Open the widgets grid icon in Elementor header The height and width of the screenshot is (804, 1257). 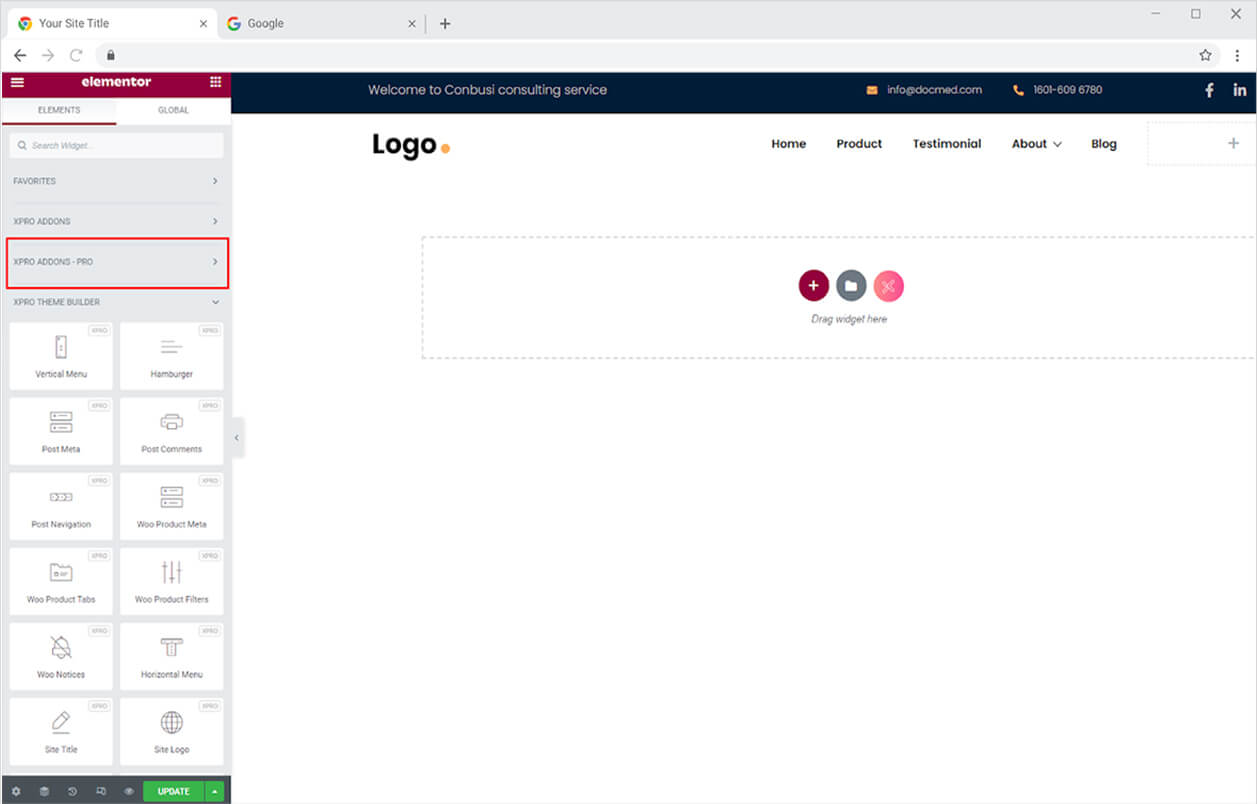pos(215,82)
